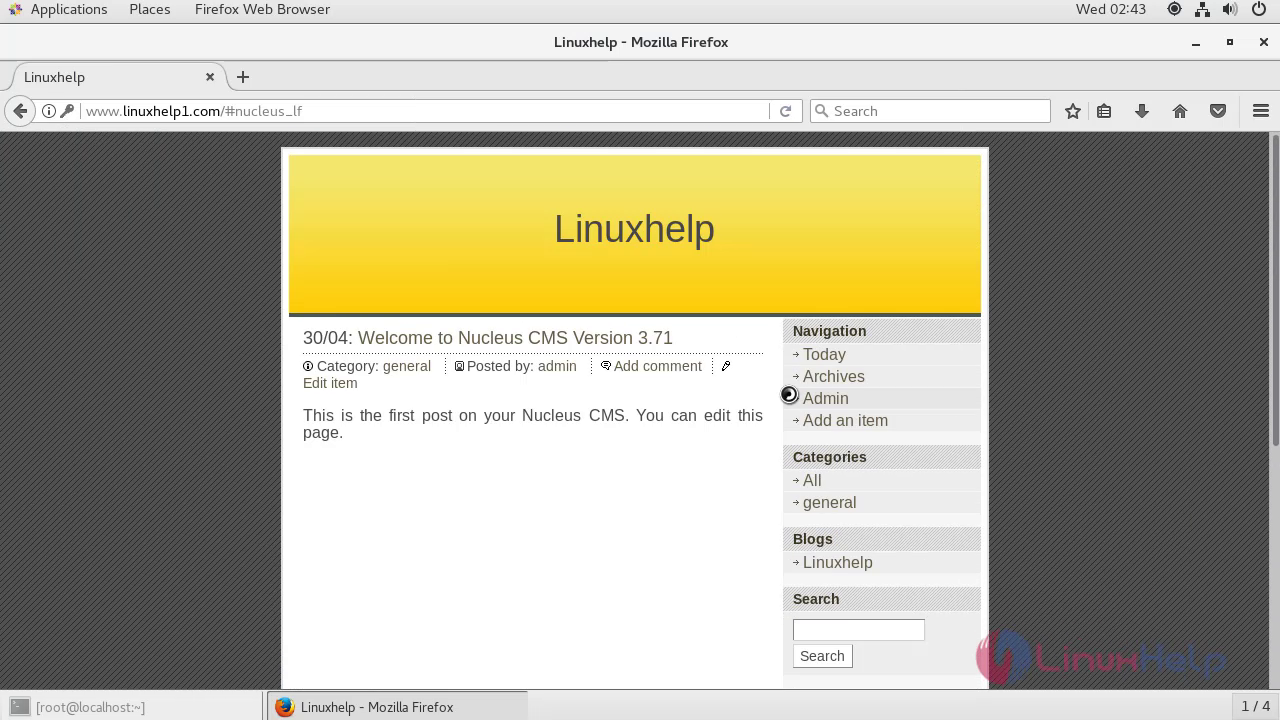Click the Linuxhelp site header title
This screenshot has width=1280, height=720.
[634, 229]
